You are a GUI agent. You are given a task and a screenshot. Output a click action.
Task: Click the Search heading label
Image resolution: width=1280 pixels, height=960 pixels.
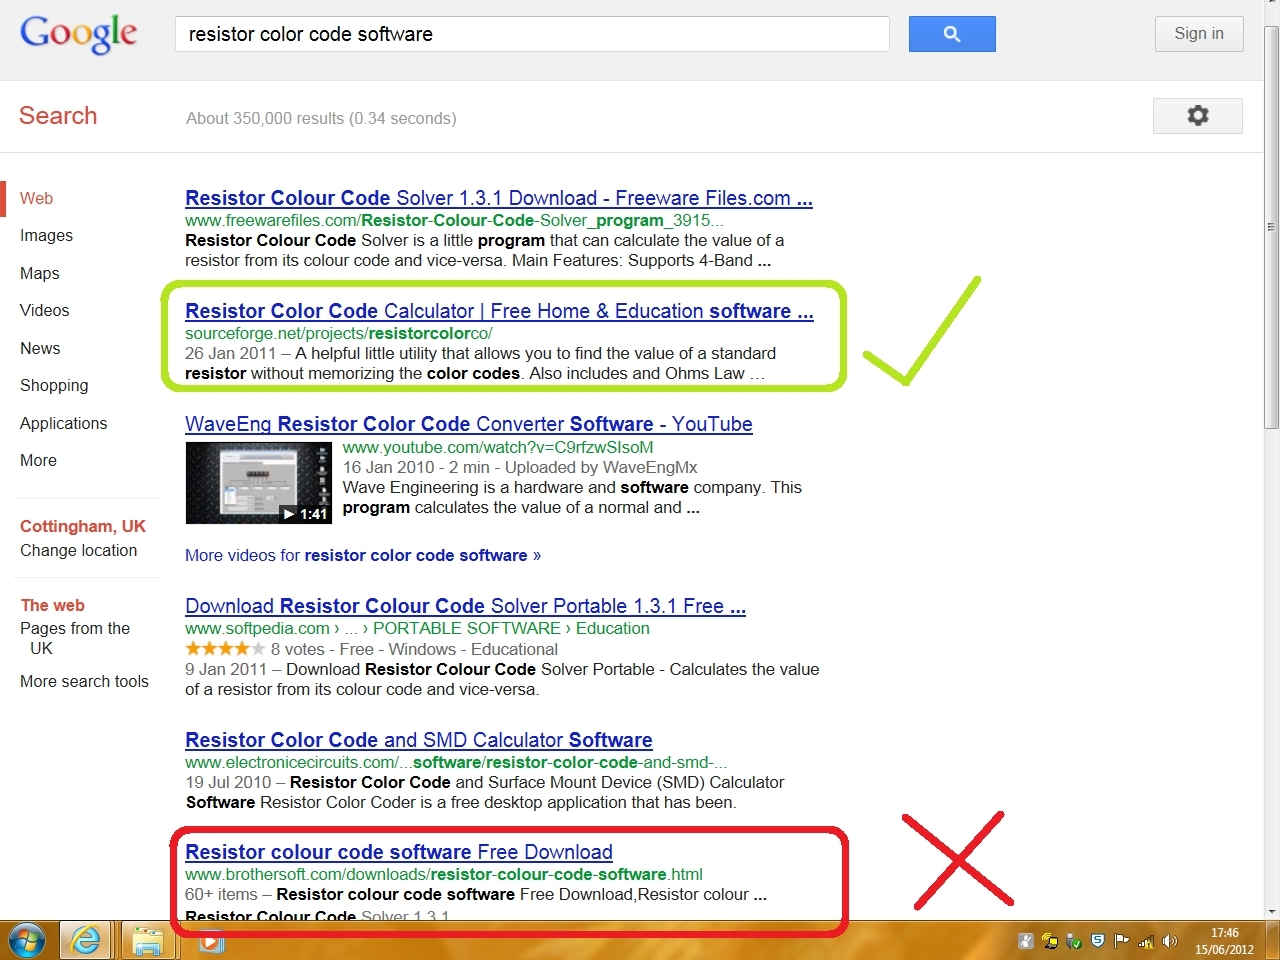[x=58, y=116]
